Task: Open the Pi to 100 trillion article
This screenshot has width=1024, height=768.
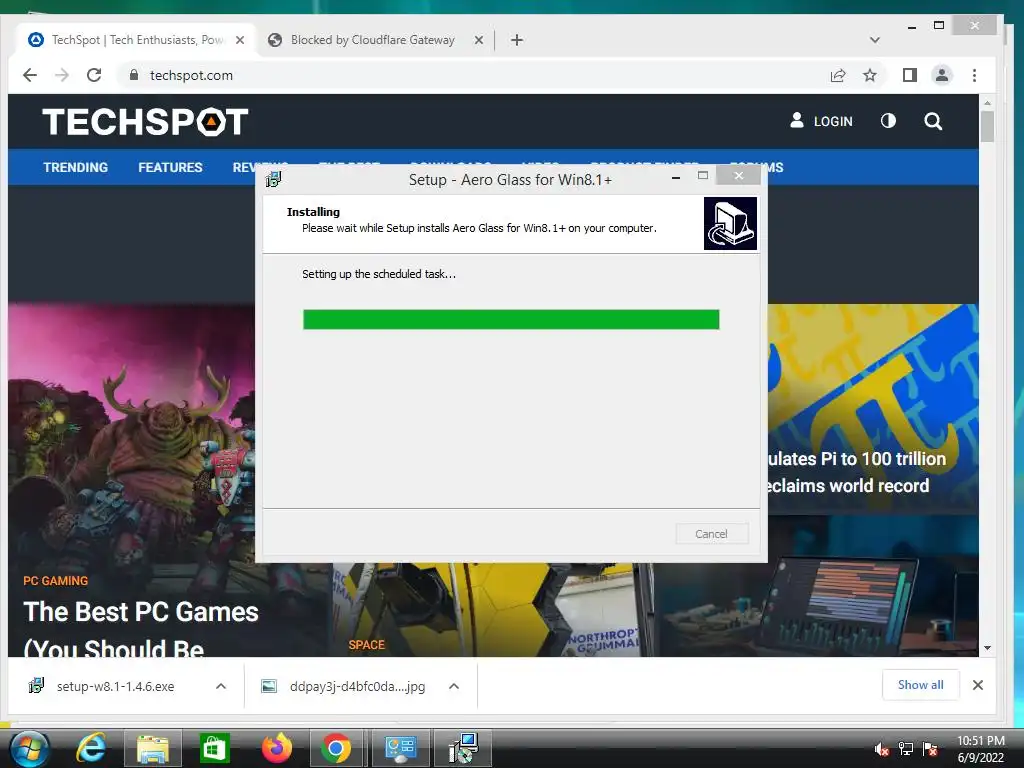Action: [856, 472]
